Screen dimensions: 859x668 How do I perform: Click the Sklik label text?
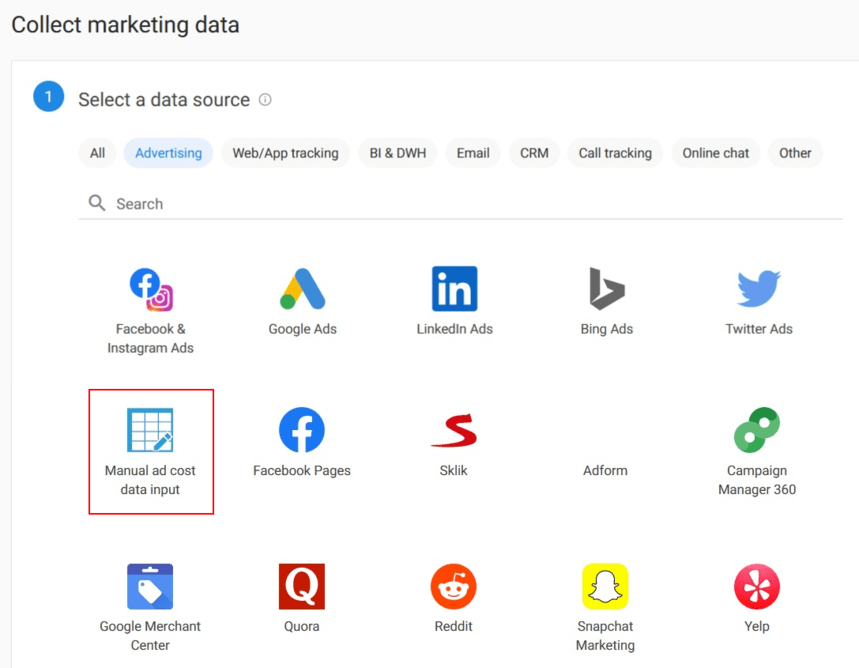454,471
